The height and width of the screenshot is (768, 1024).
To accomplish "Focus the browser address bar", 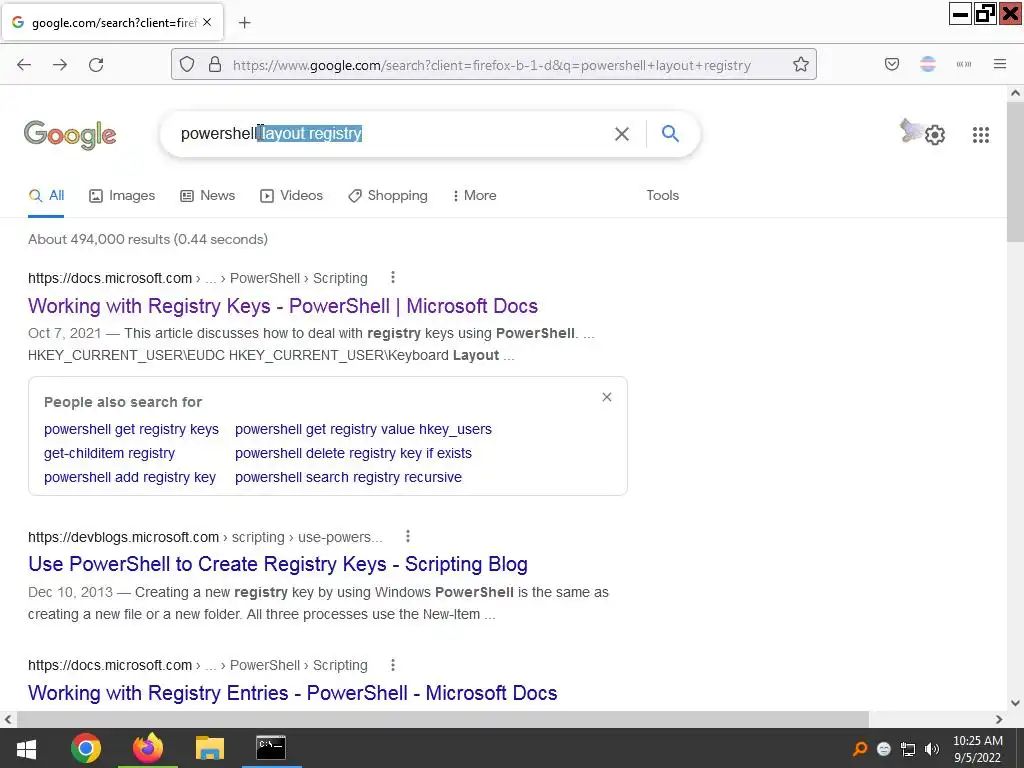I will [496, 65].
